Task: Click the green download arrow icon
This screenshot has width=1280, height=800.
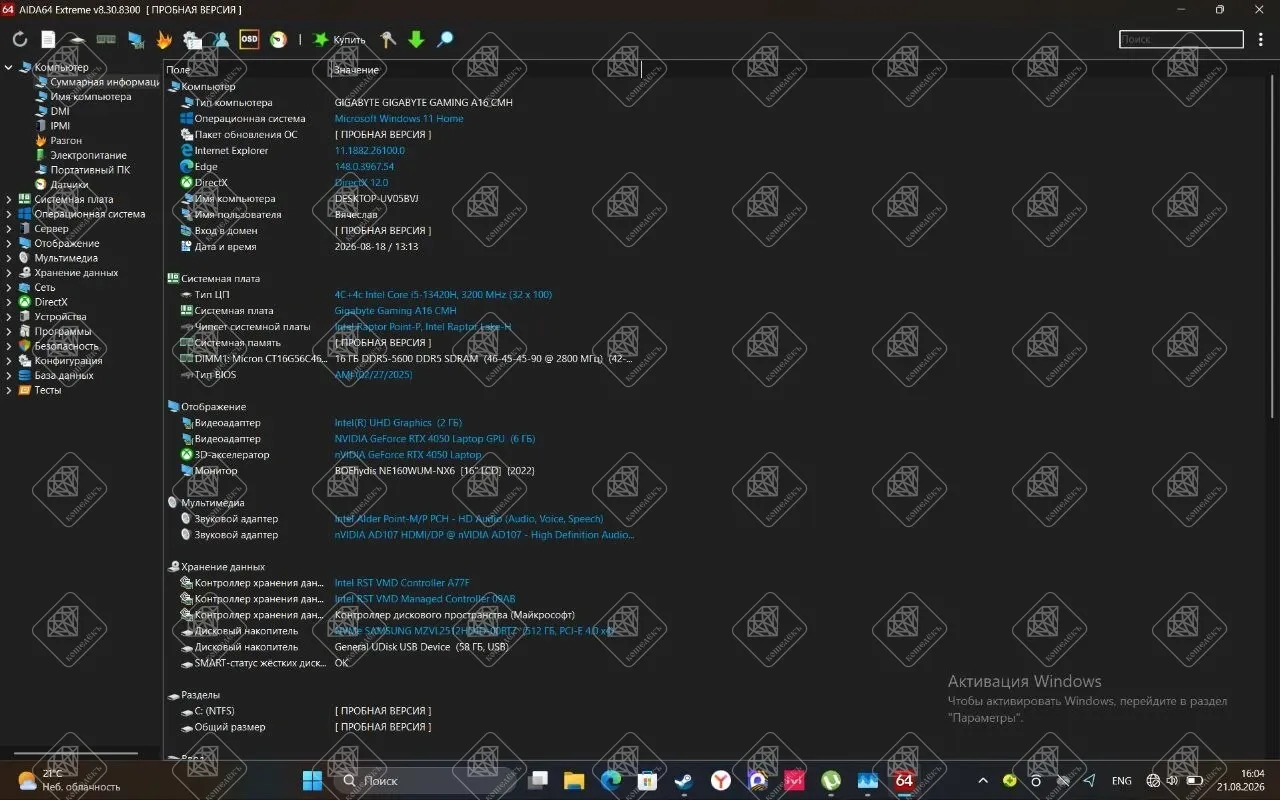Action: (416, 40)
